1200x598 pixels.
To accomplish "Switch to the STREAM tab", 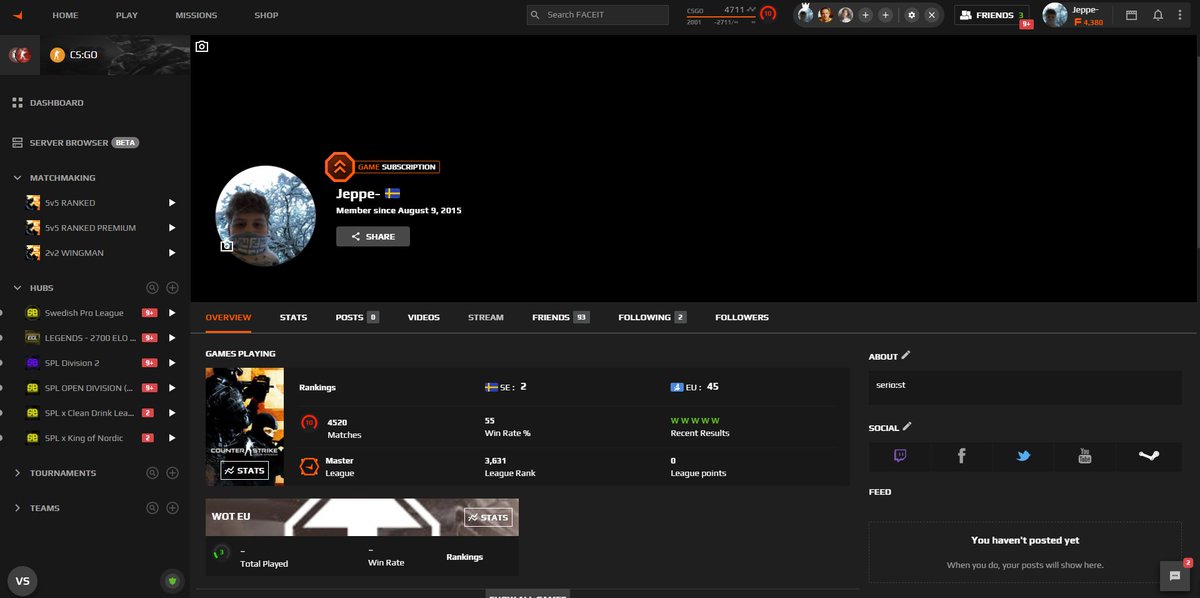I will (x=486, y=317).
